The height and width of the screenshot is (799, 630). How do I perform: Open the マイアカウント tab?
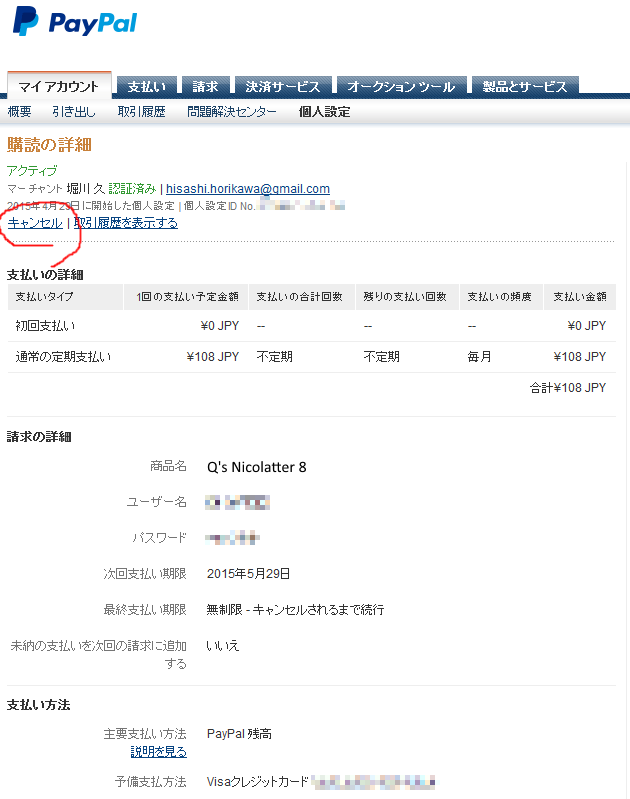(59, 87)
